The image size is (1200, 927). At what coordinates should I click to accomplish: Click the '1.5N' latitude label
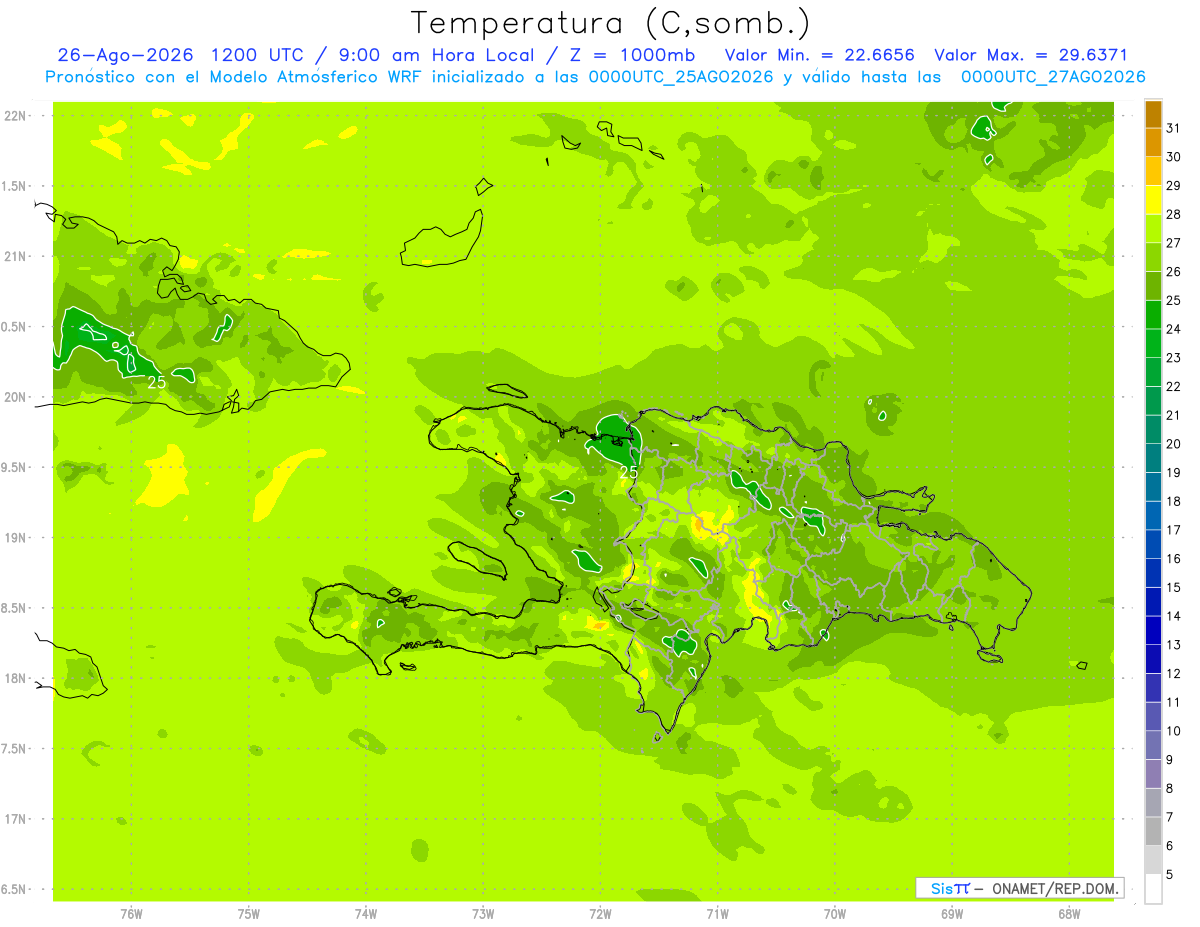pyautogui.click(x=14, y=186)
